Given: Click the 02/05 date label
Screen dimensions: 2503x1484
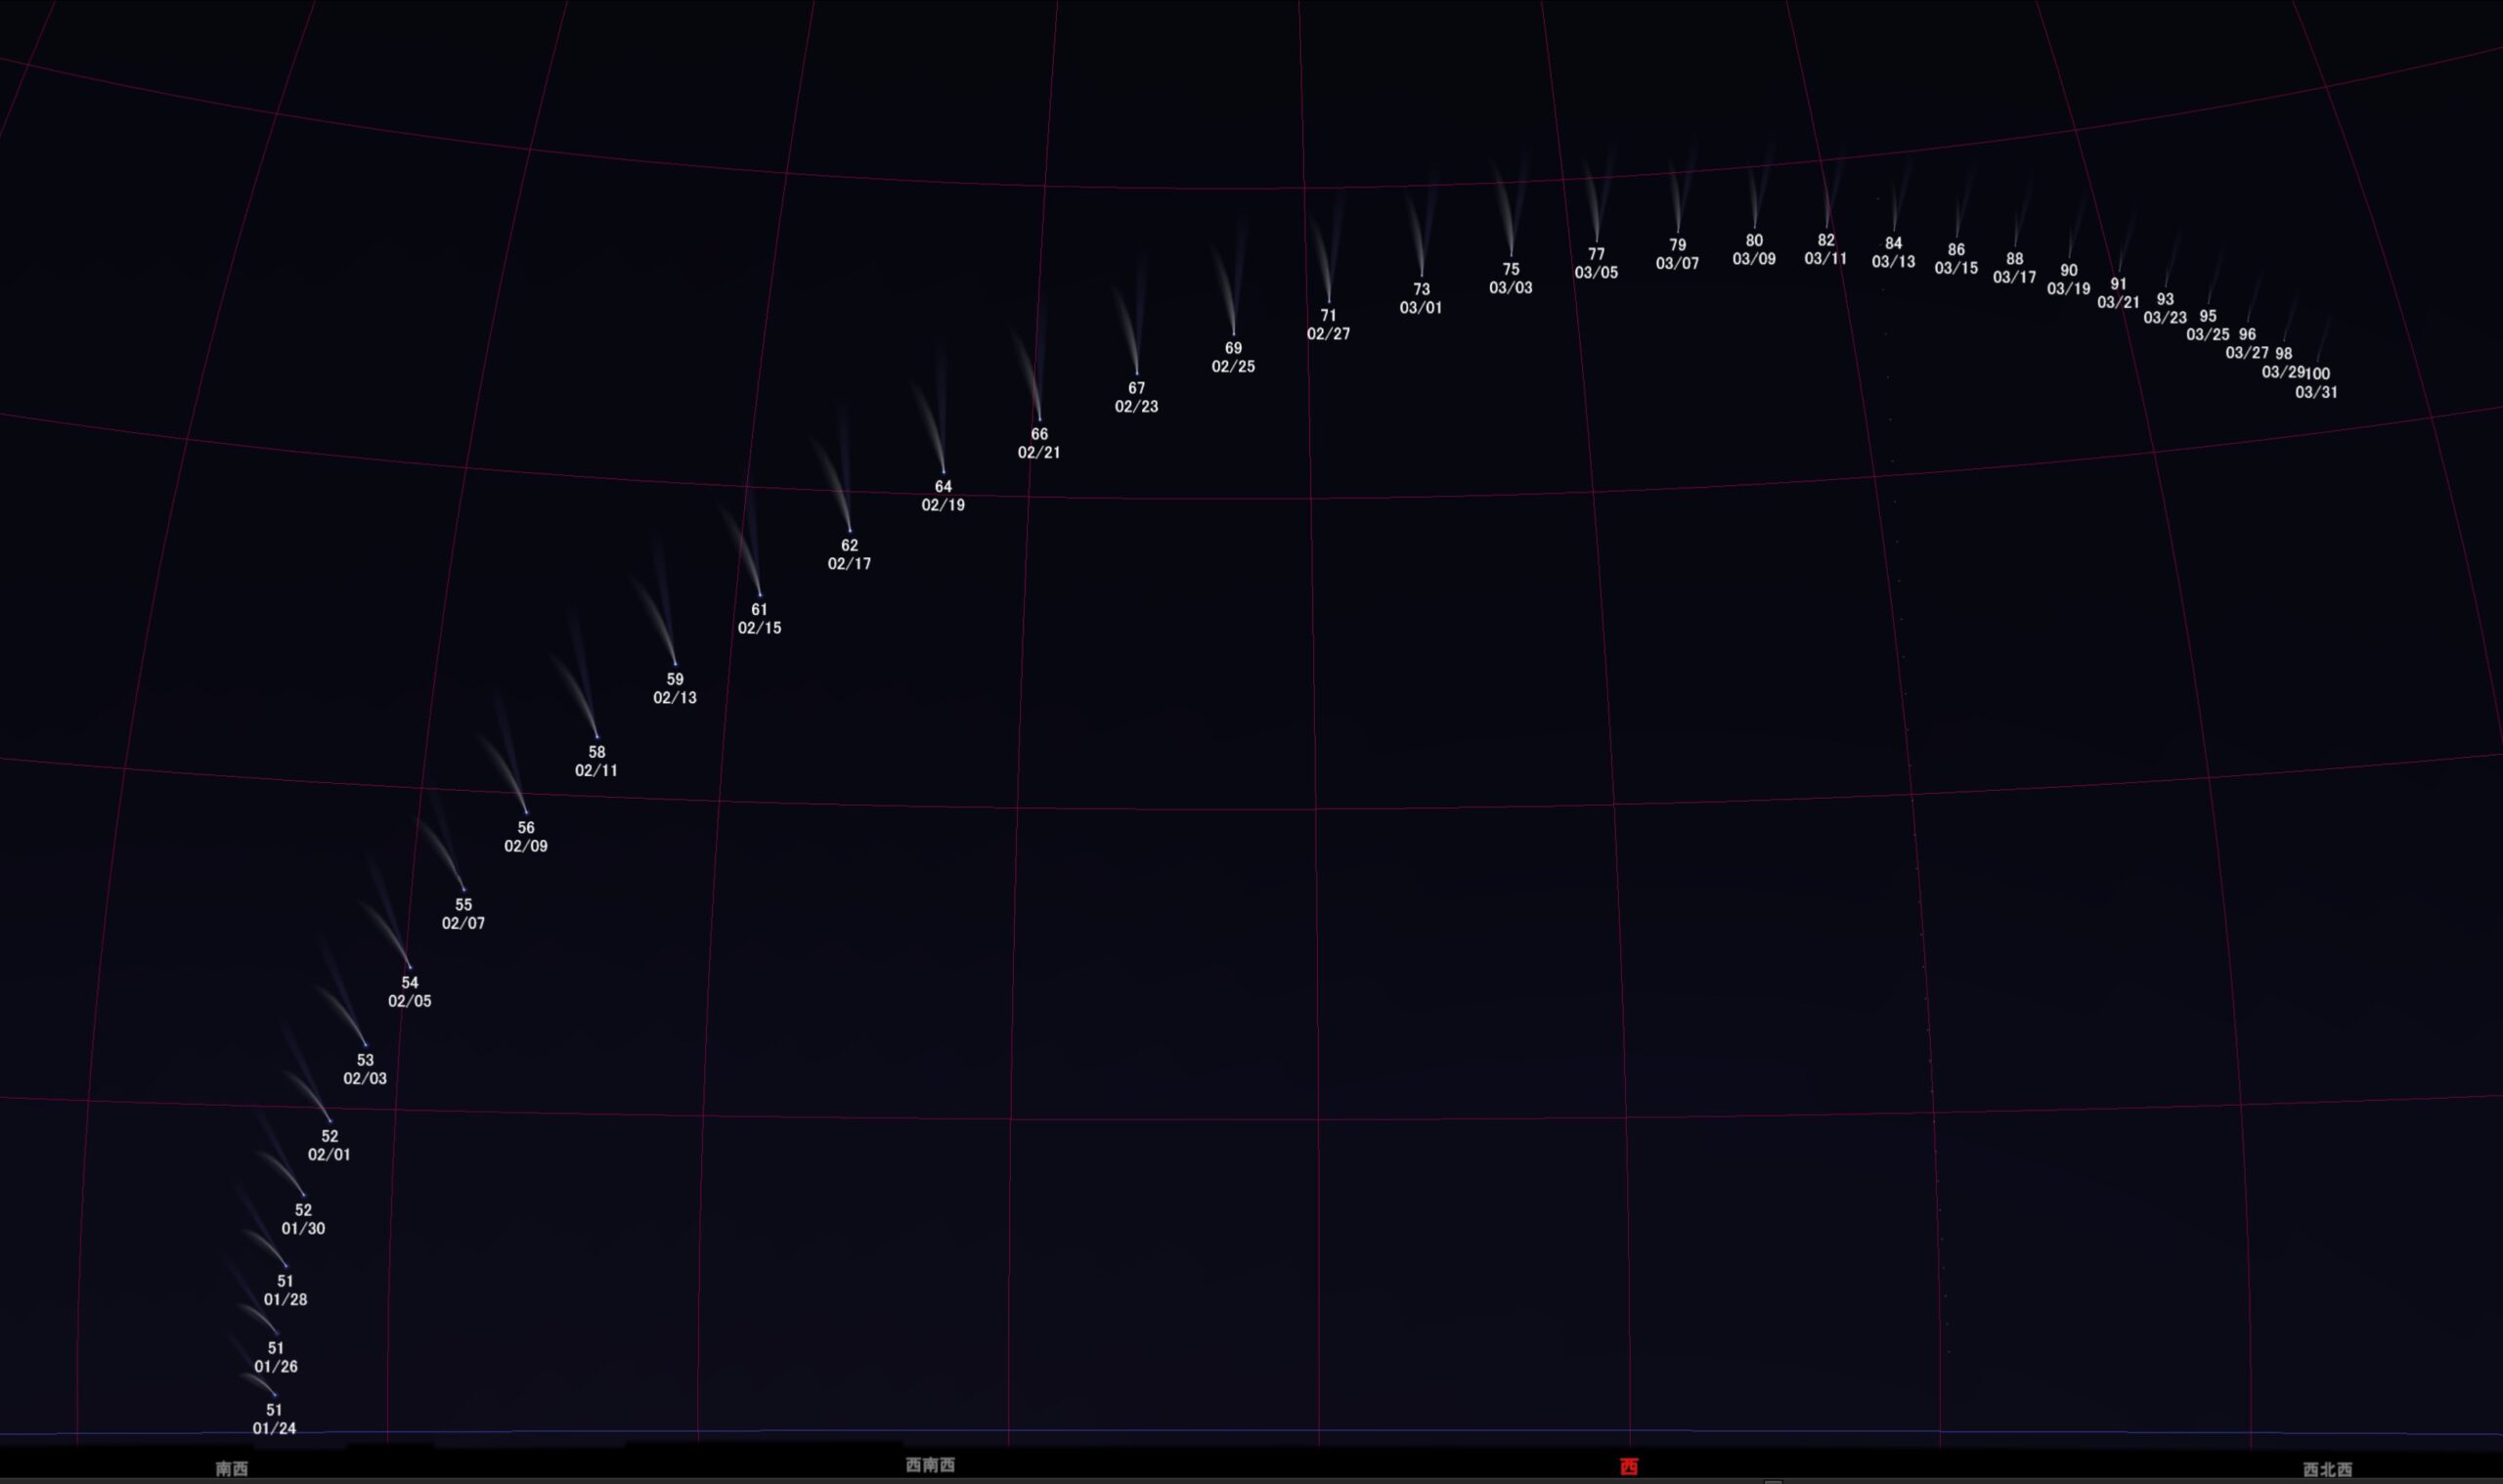Looking at the screenshot, I should click(x=410, y=1001).
